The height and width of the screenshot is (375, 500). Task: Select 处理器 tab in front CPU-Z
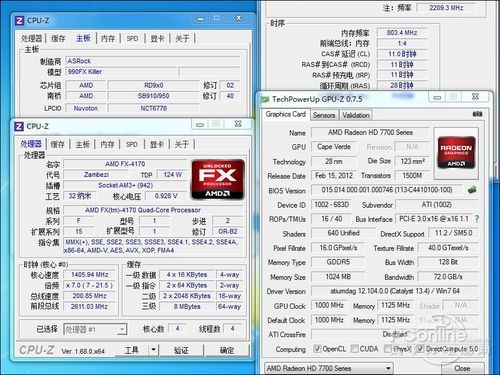31,144
